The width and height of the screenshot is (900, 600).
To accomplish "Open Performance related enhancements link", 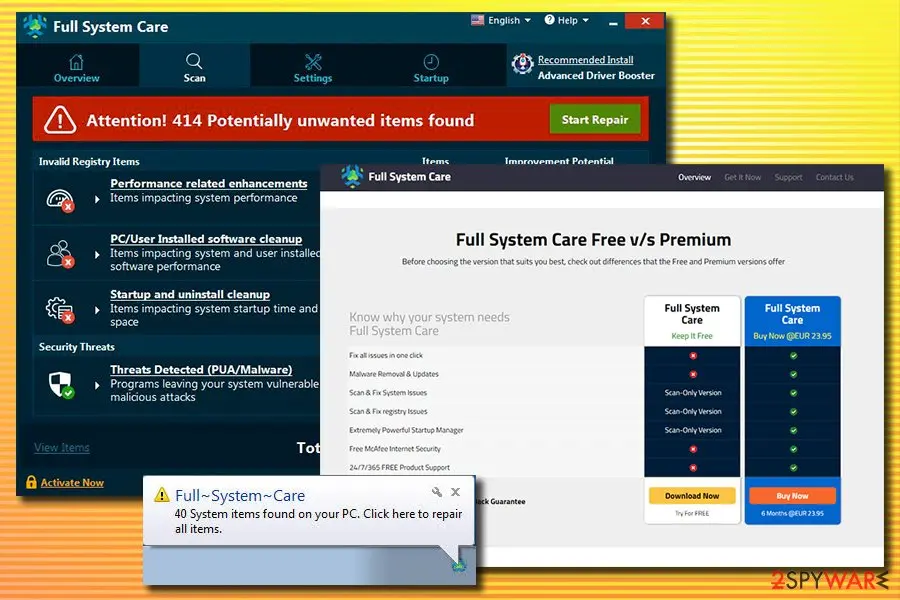I will 209,184.
